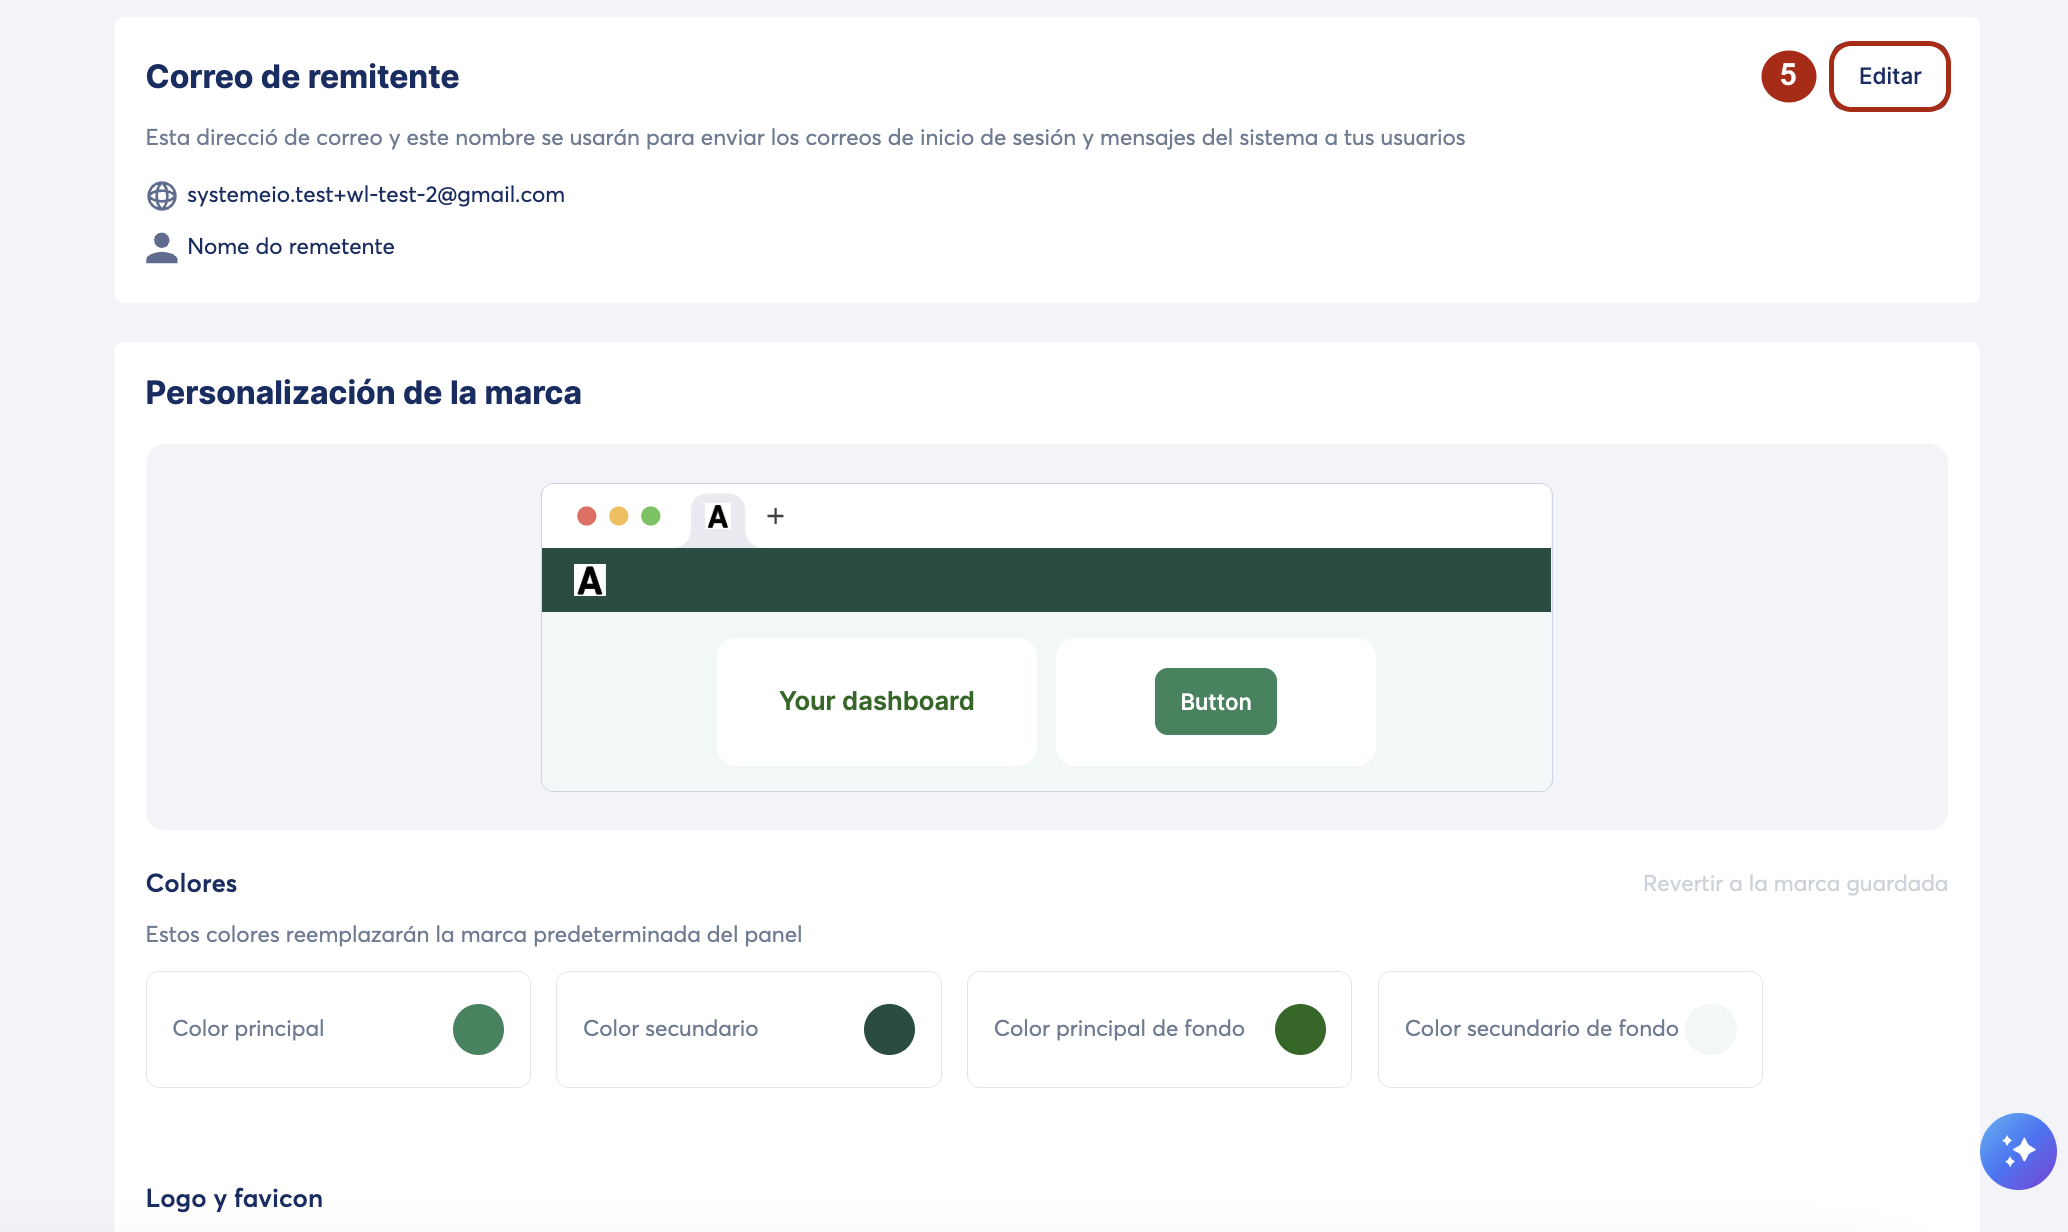Click the Nome do remetente text
This screenshot has height=1232, width=2068.
coord(290,247)
